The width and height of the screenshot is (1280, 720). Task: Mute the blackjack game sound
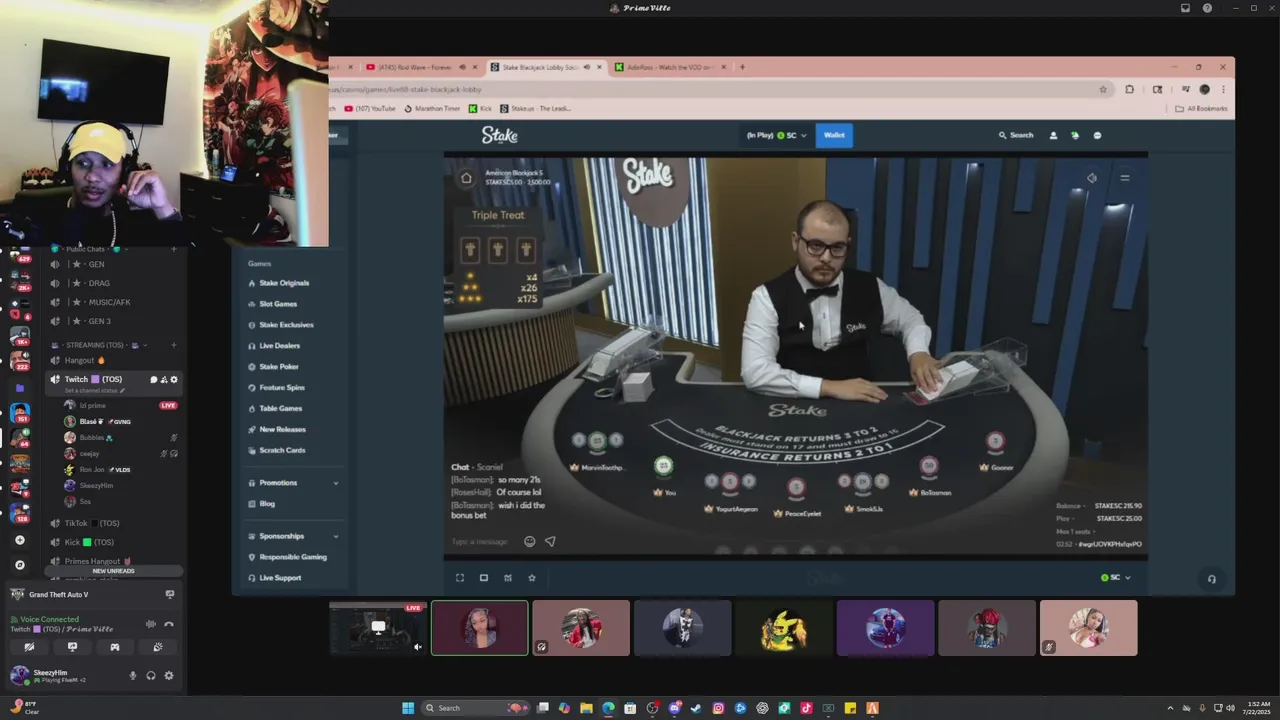pos(1092,178)
